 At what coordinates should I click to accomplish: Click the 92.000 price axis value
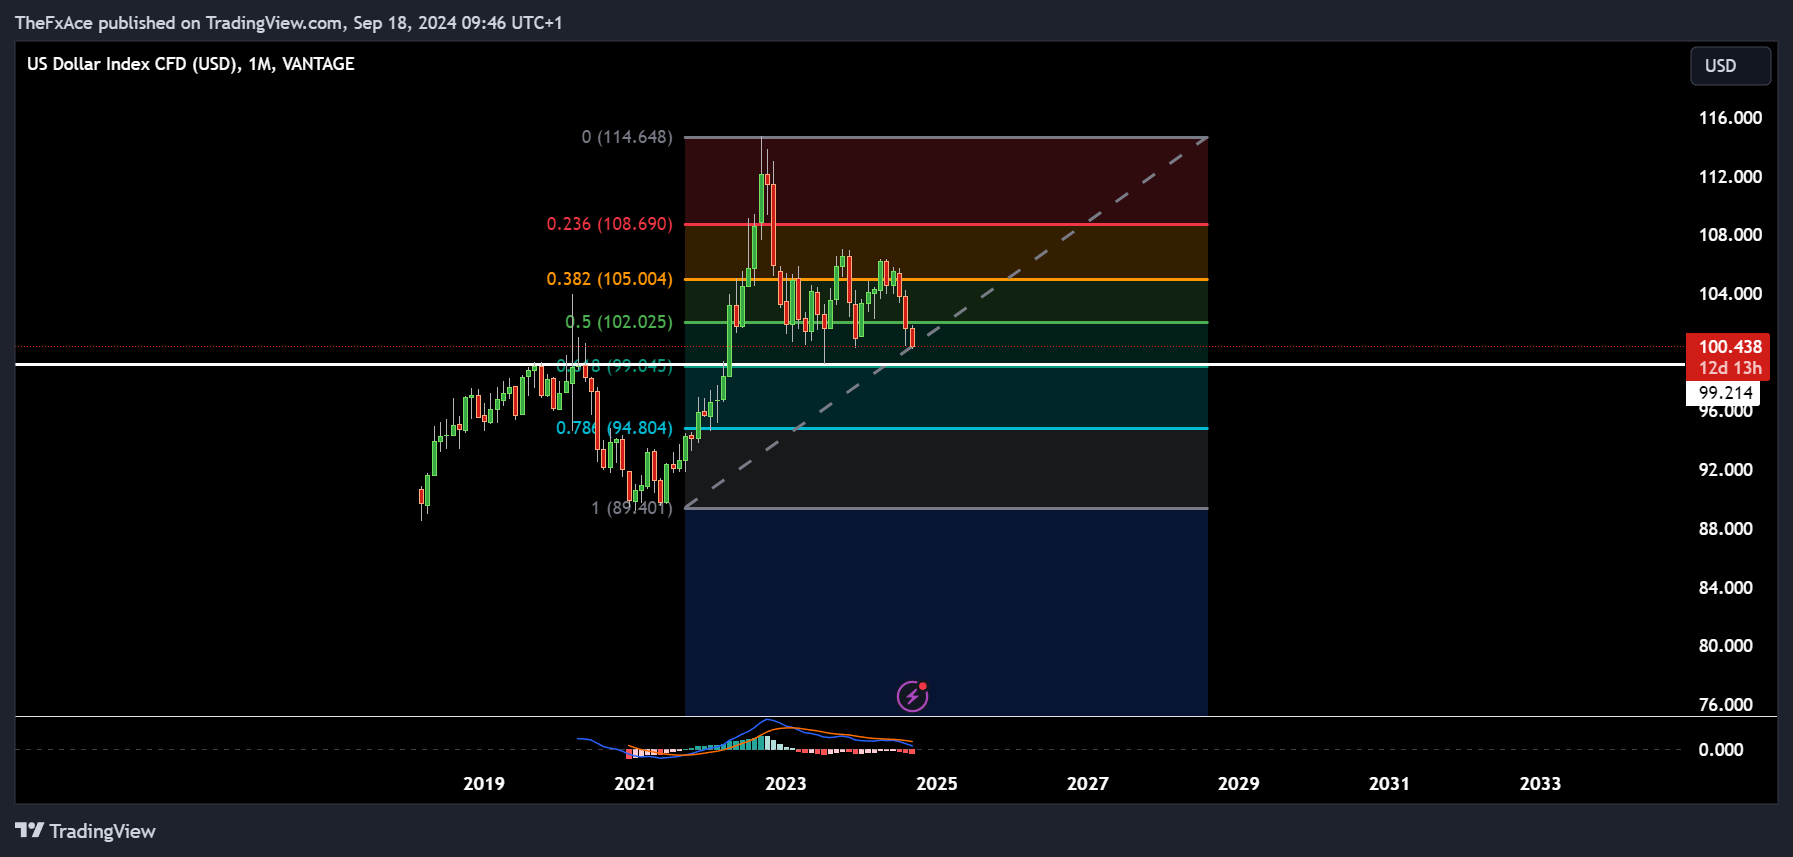point(1725,470)
